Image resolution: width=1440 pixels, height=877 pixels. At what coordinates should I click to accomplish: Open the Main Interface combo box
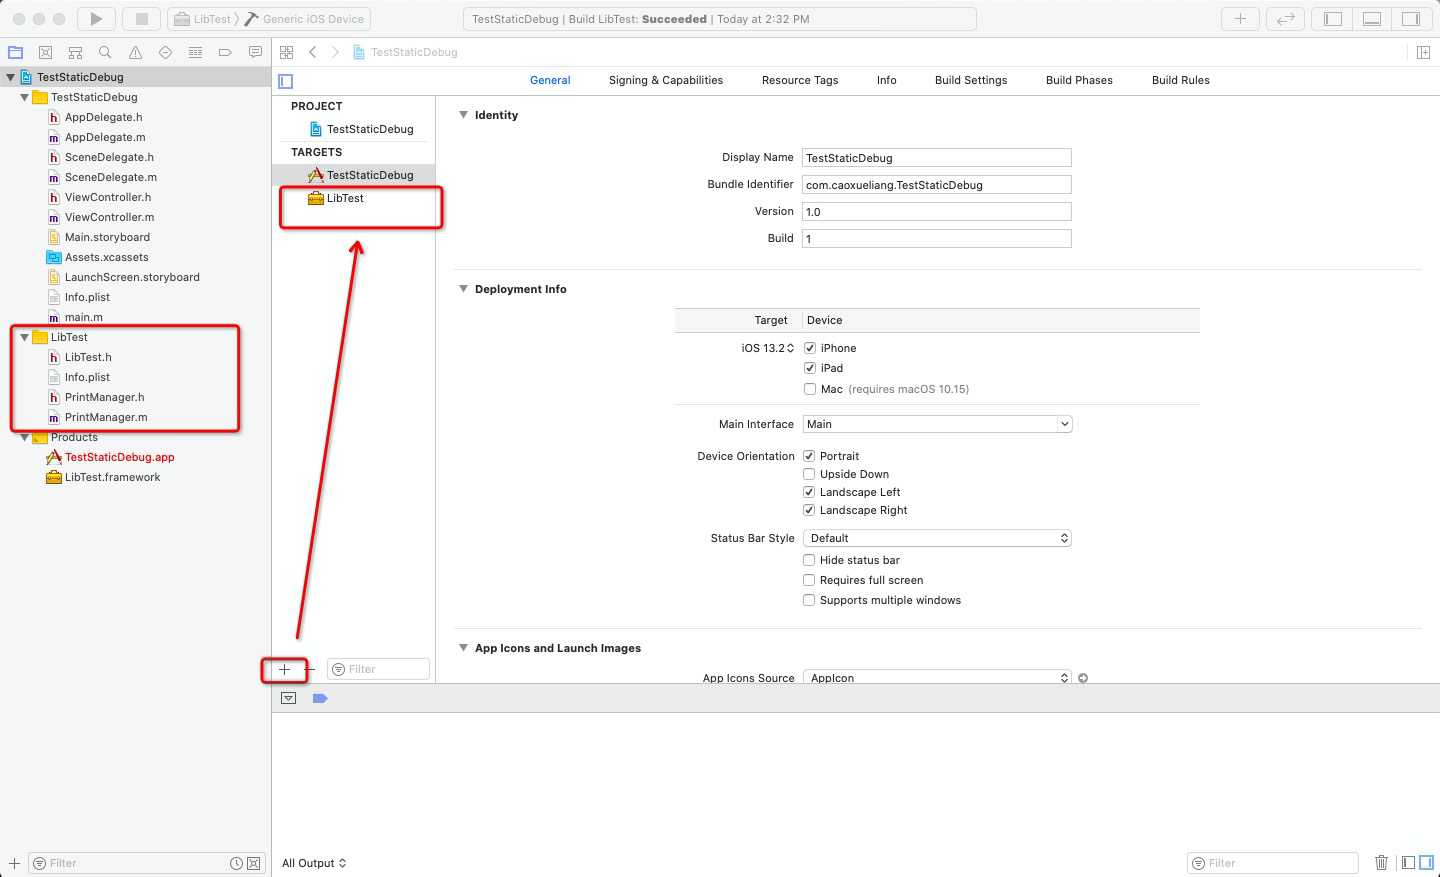pyautogui.click(x=938, y=424)
